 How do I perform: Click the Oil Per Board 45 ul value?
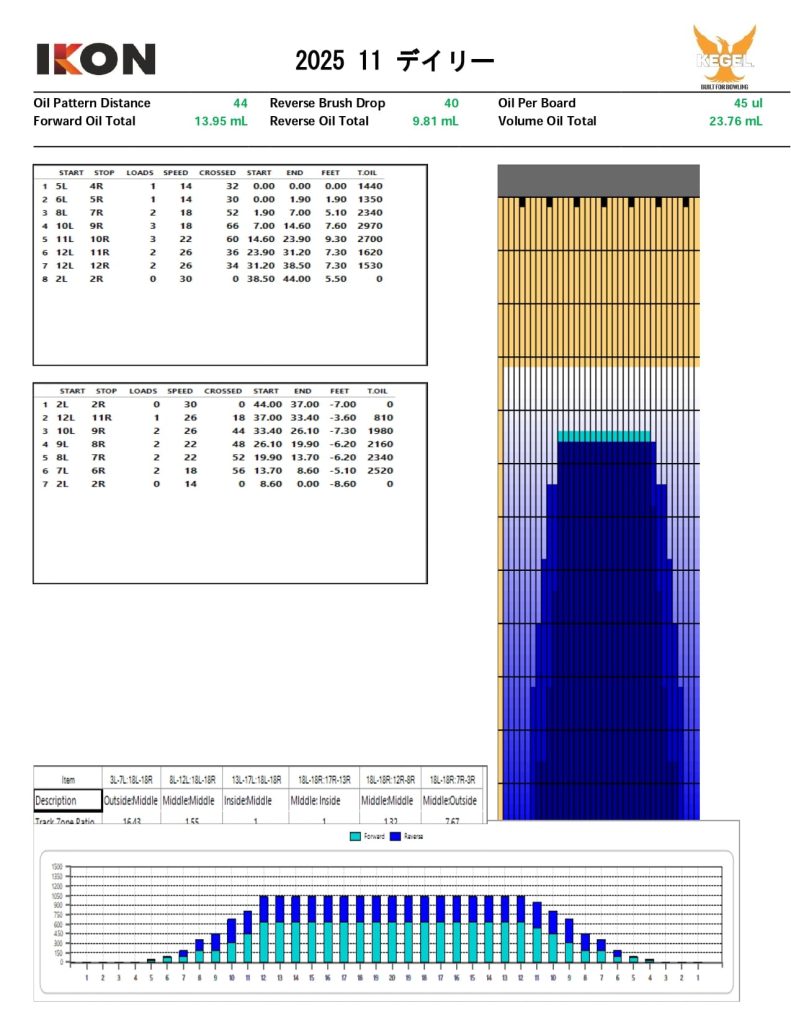click(747, 103)
